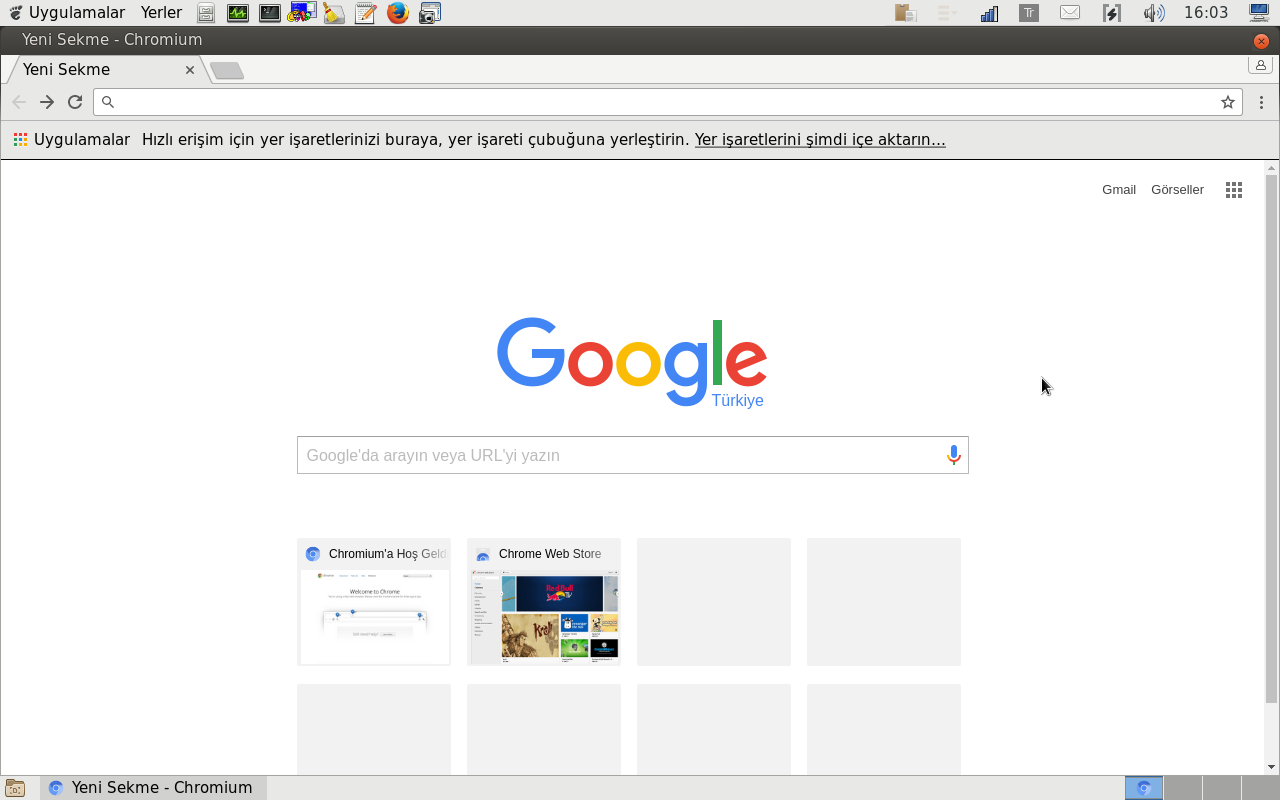The width and height of the screenshot is (1280, 800).
Task: Open the Google apps grid
Action: (x=1234, y=190)
